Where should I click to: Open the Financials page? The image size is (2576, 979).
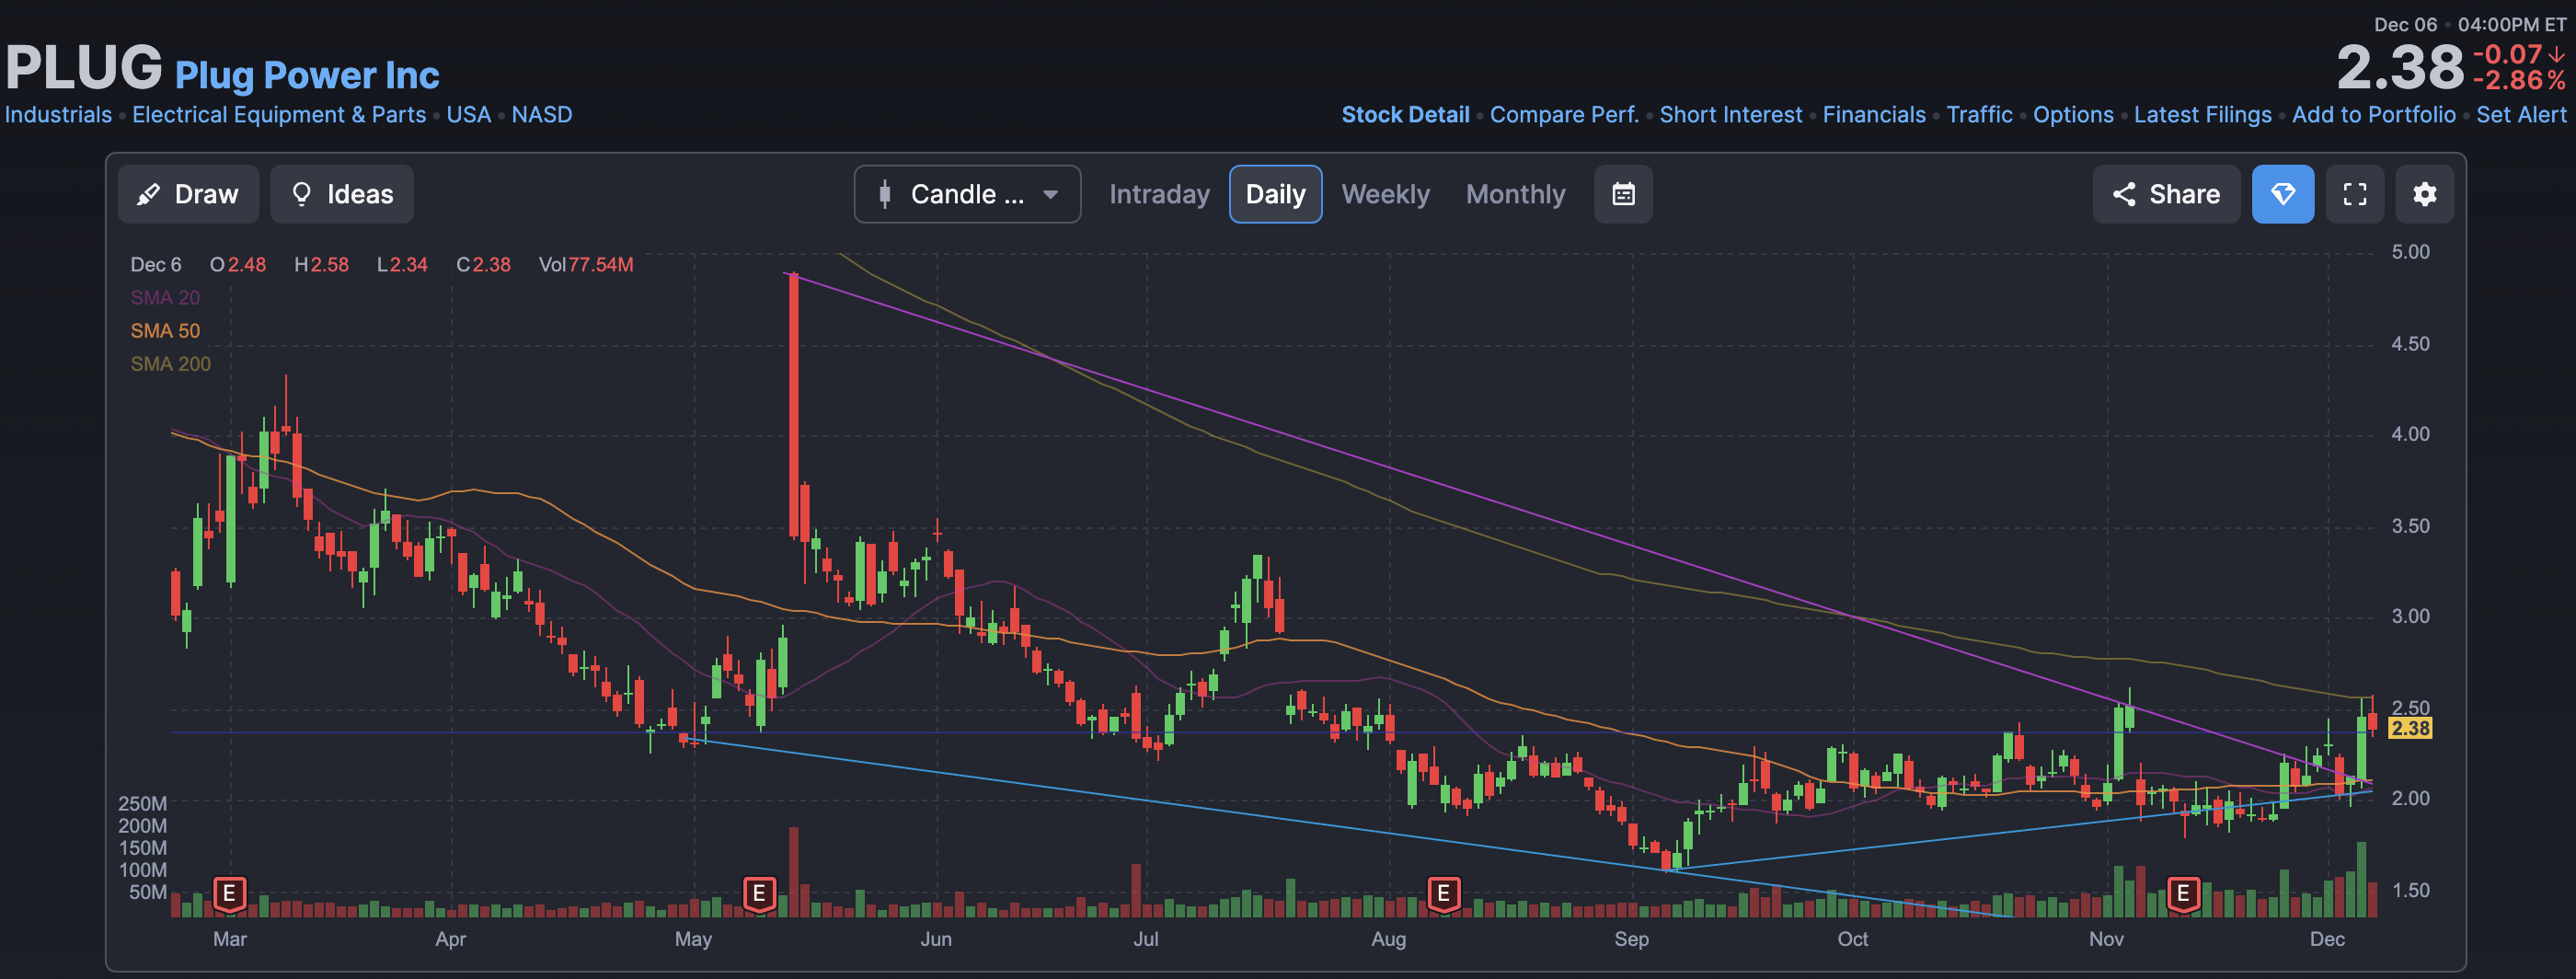click(1873, 115)
